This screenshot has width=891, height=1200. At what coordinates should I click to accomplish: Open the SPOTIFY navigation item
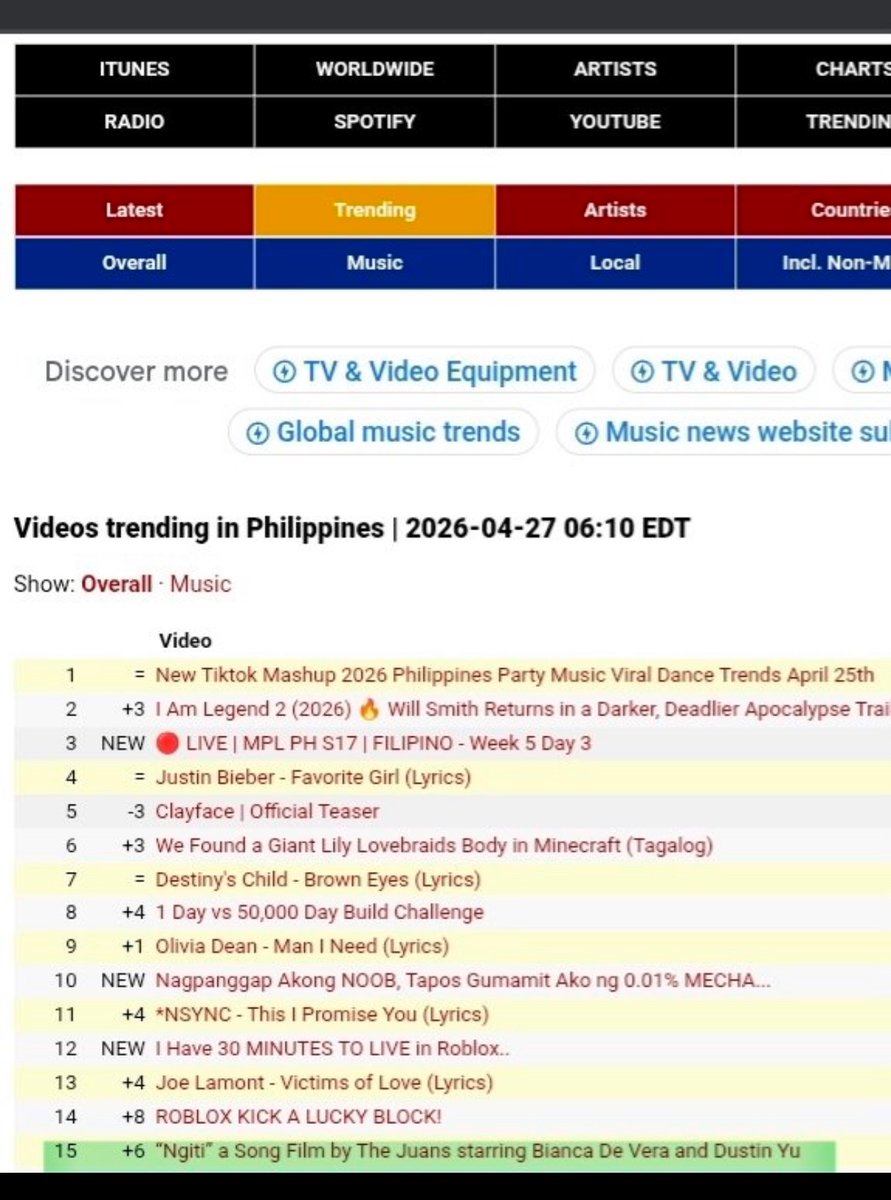(x=375, y=122)
